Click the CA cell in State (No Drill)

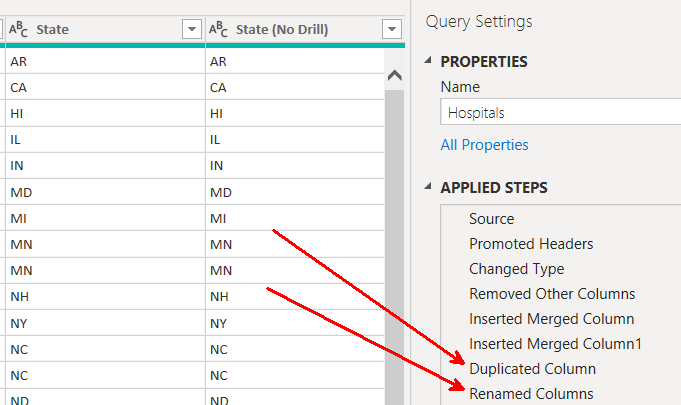(294, 87)
